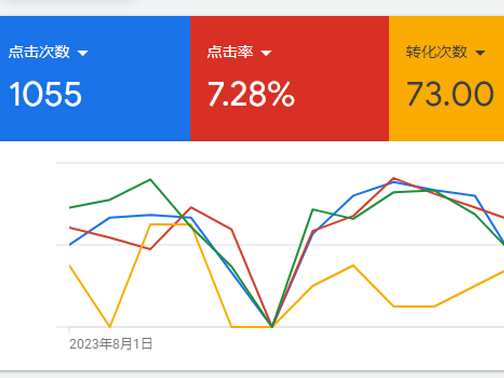Click the 2023年8月1日 axis date label
The height and width of the screenshot is (378, 504).
[x=111, y=344]
